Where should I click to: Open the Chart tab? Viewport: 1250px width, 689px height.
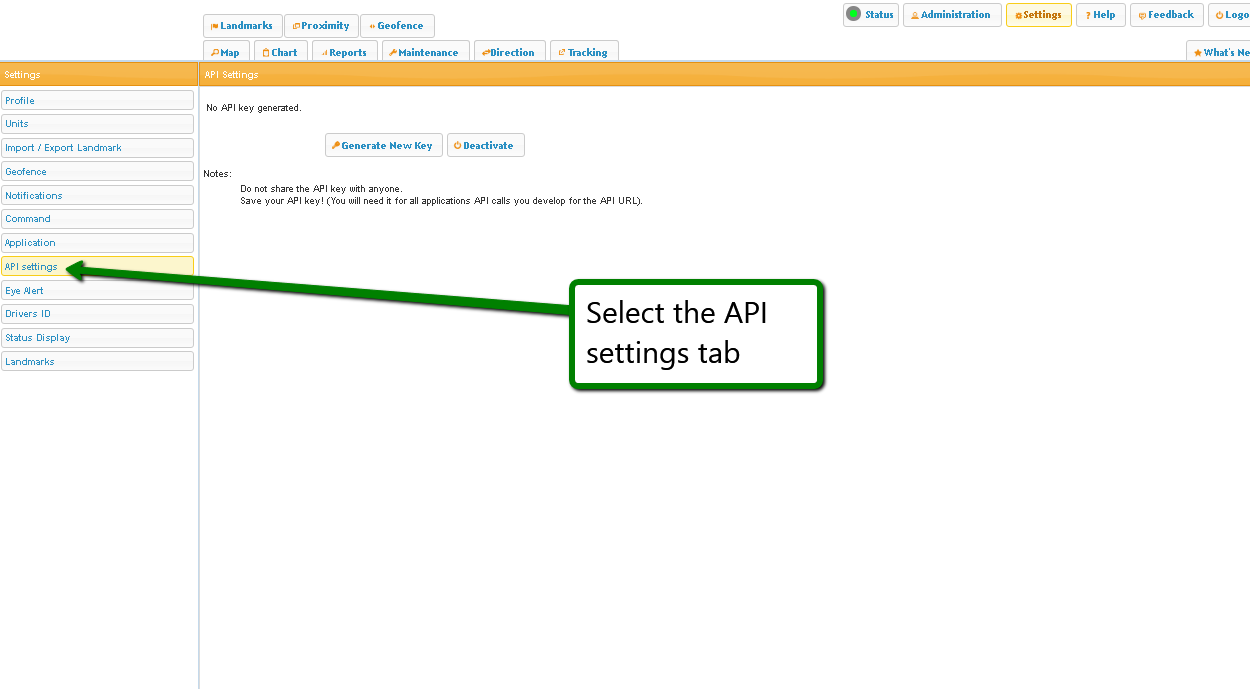[280, 52]
